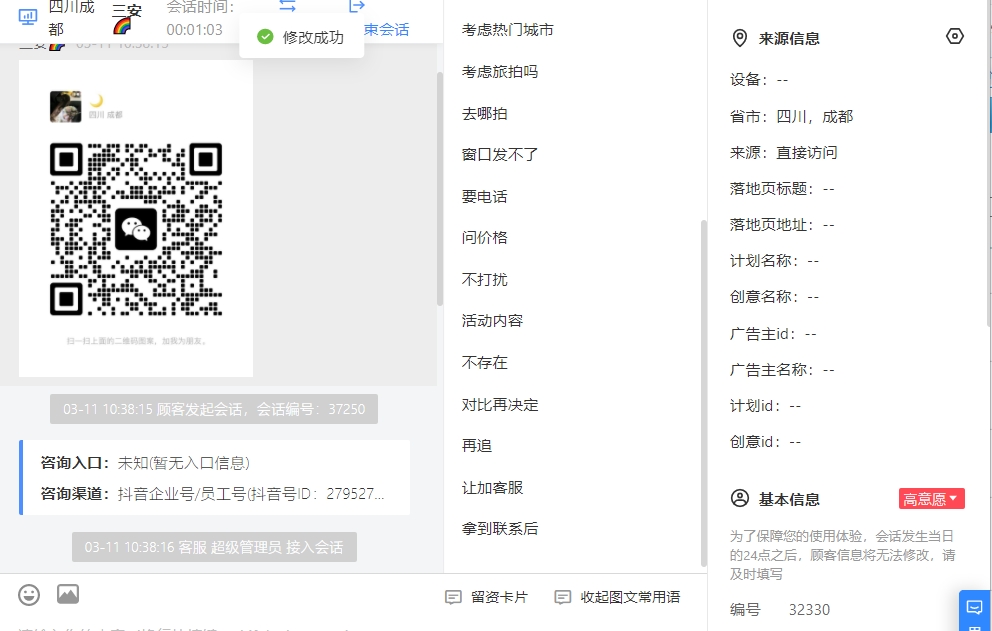The height and width of the screenshot is (631, 992).
Task: Click the person icon next to 基本信息
Action: tap(740, 499)
